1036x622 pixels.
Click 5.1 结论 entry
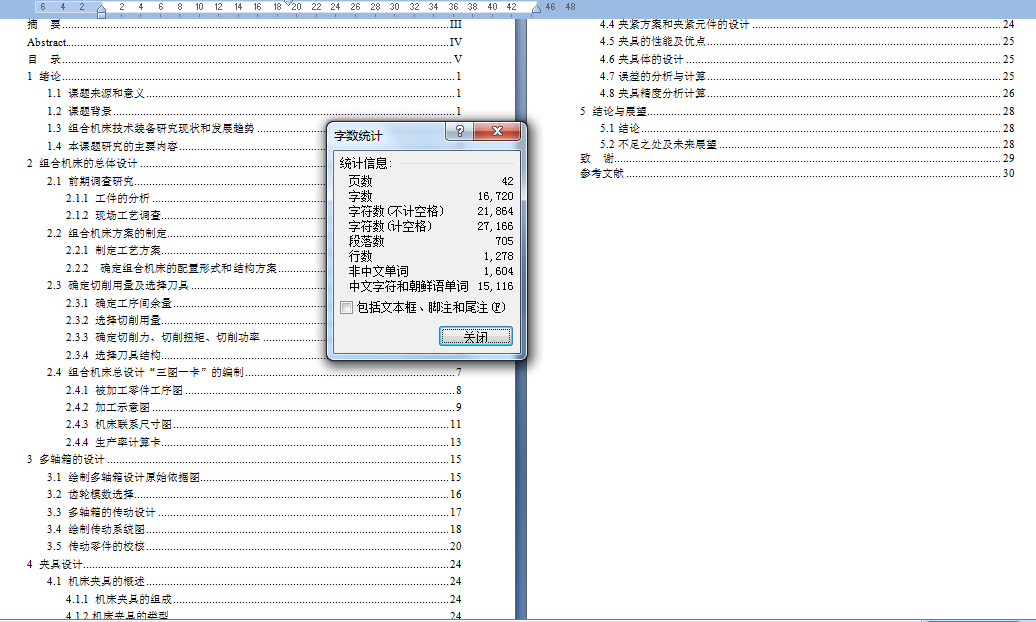[807, 128]
